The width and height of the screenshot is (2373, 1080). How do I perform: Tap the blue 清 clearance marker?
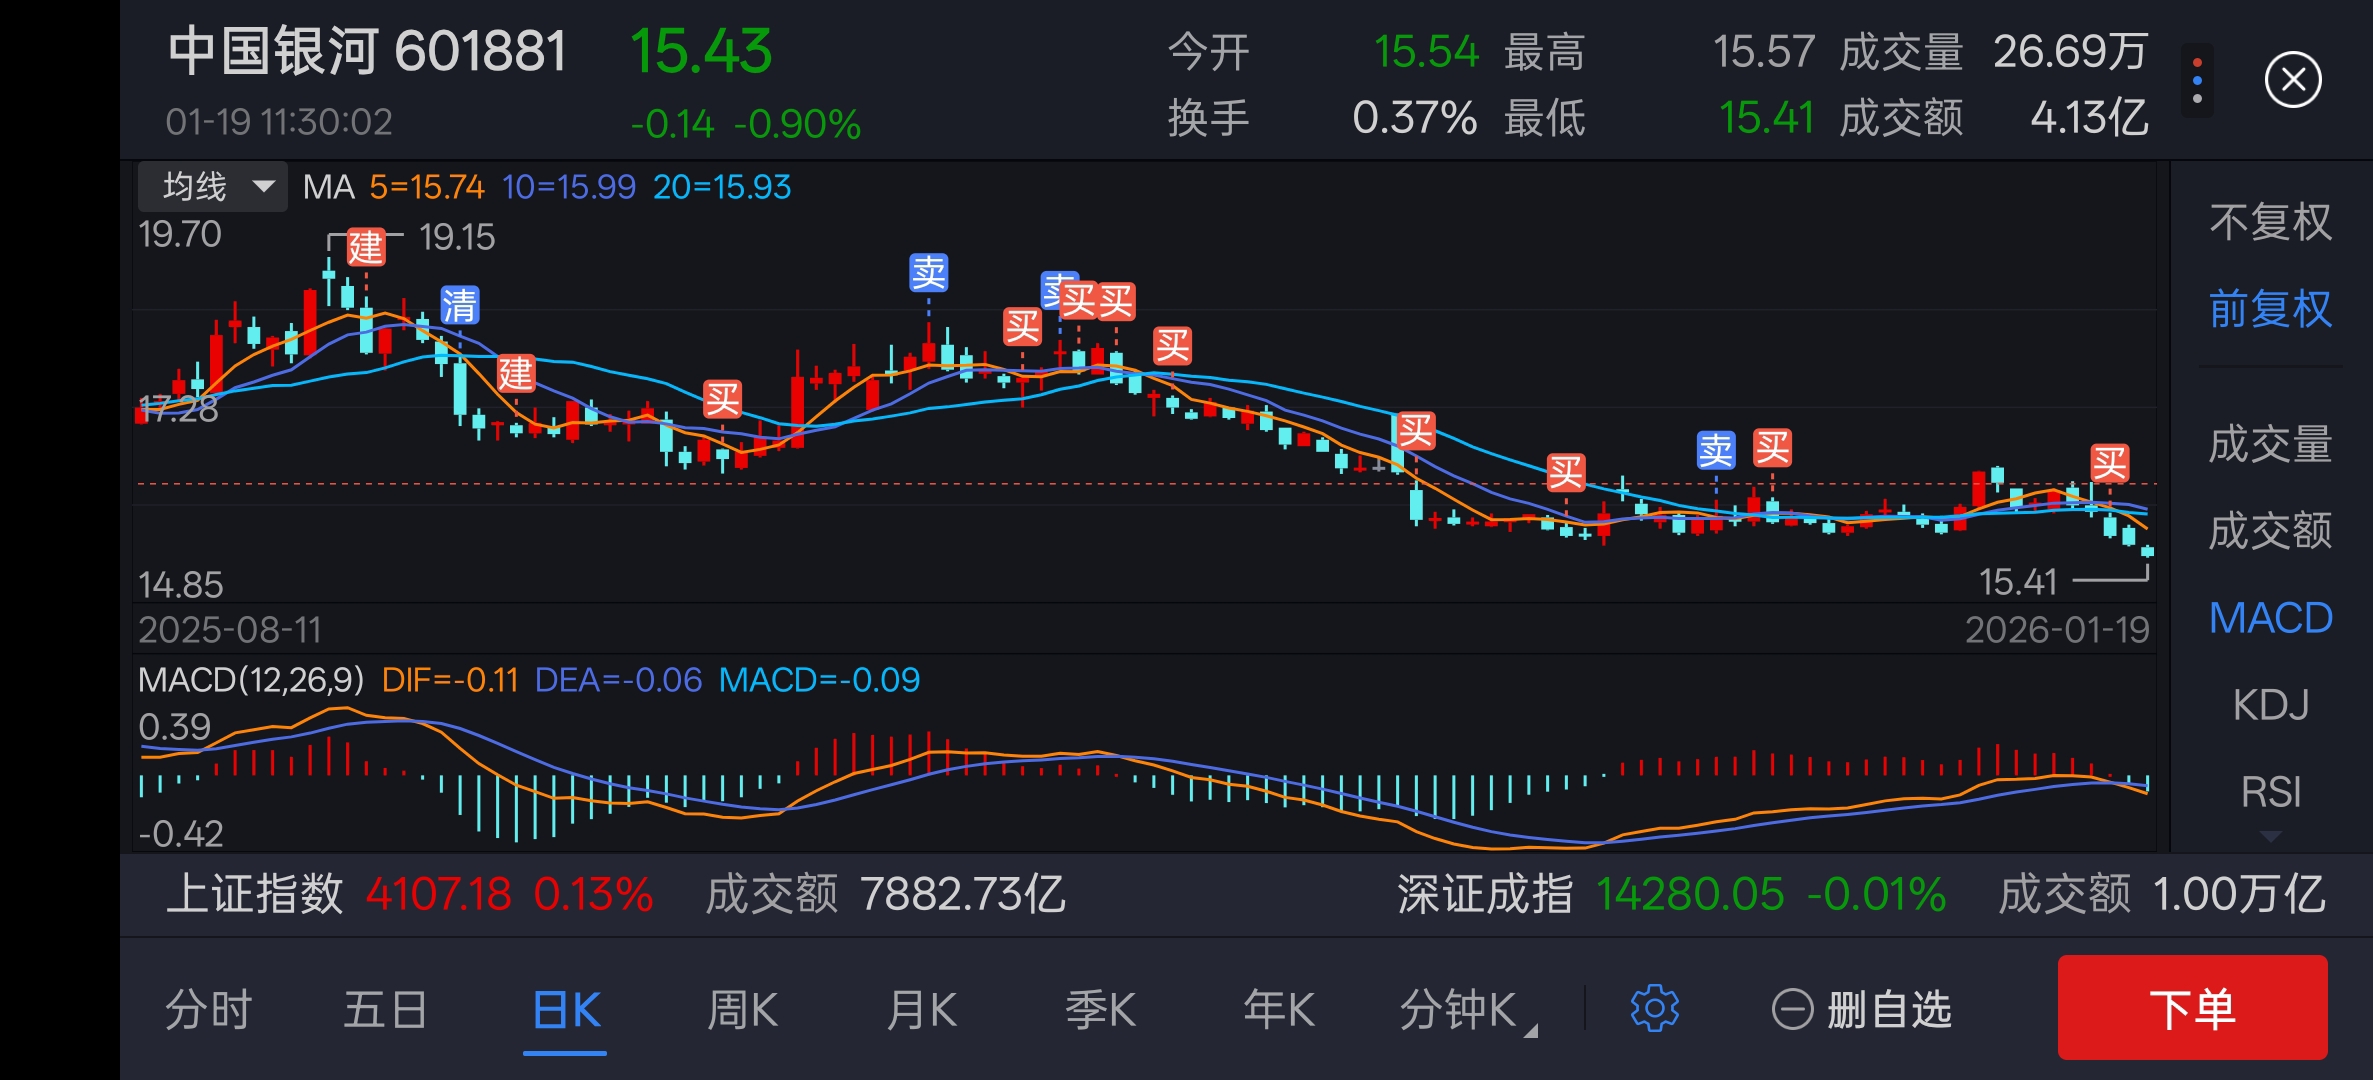(x=460, y=305)
